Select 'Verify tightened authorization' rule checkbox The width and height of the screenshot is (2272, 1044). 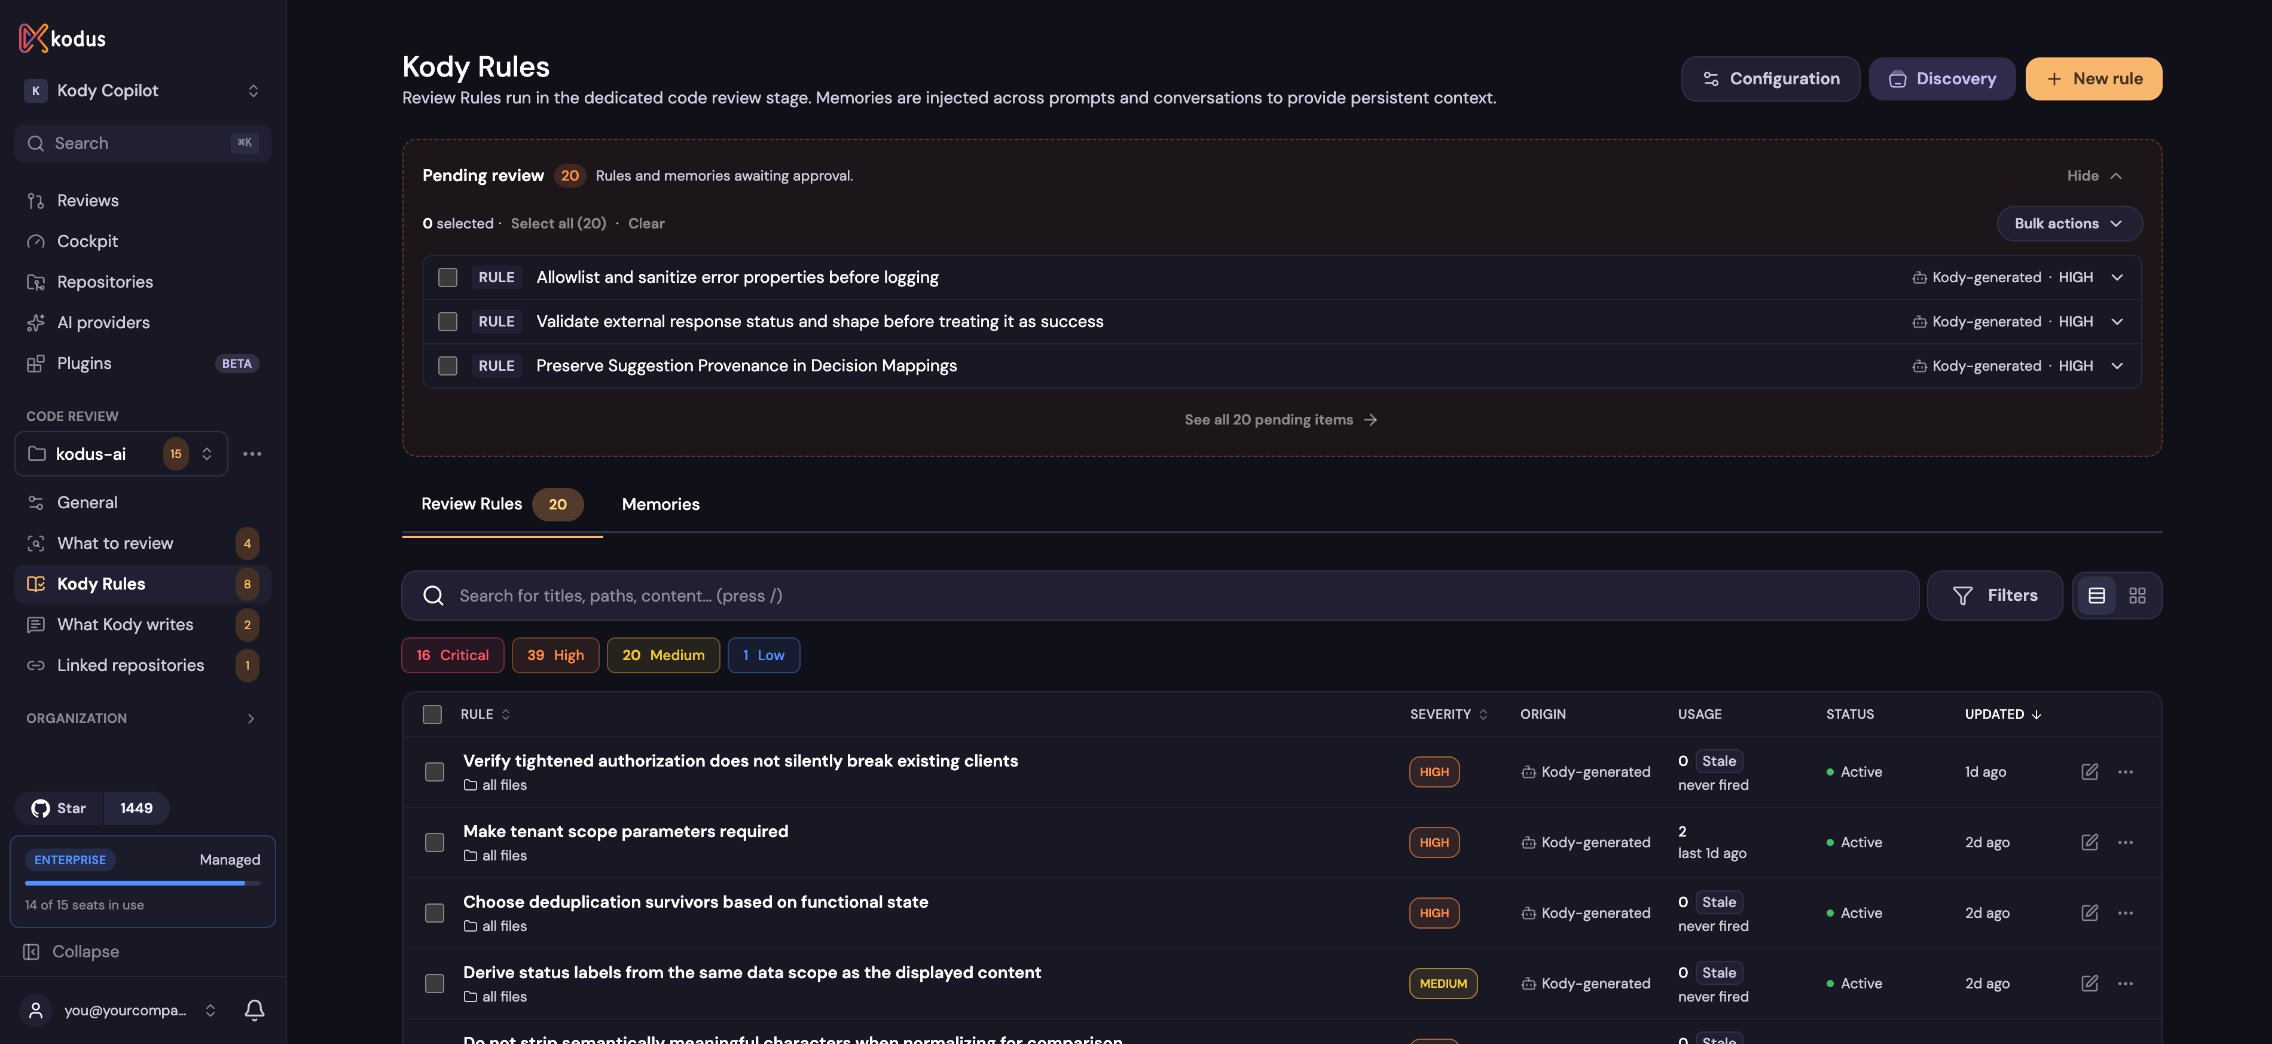434,772
